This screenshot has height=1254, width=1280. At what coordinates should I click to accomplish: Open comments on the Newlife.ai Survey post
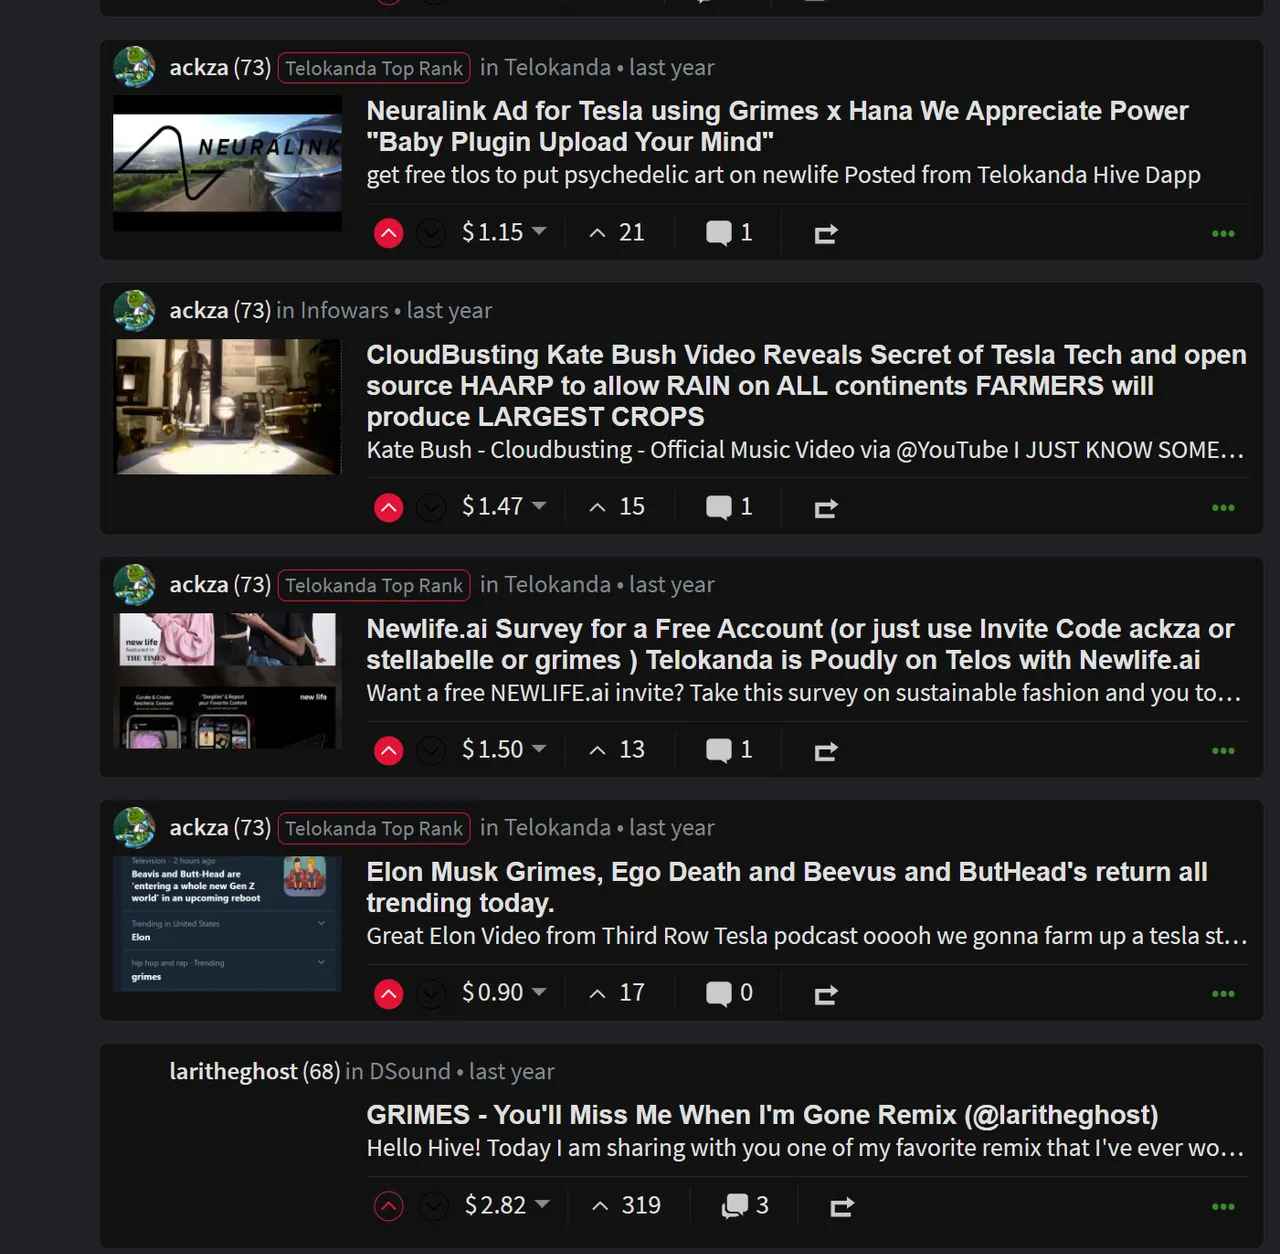coord(729,750)
